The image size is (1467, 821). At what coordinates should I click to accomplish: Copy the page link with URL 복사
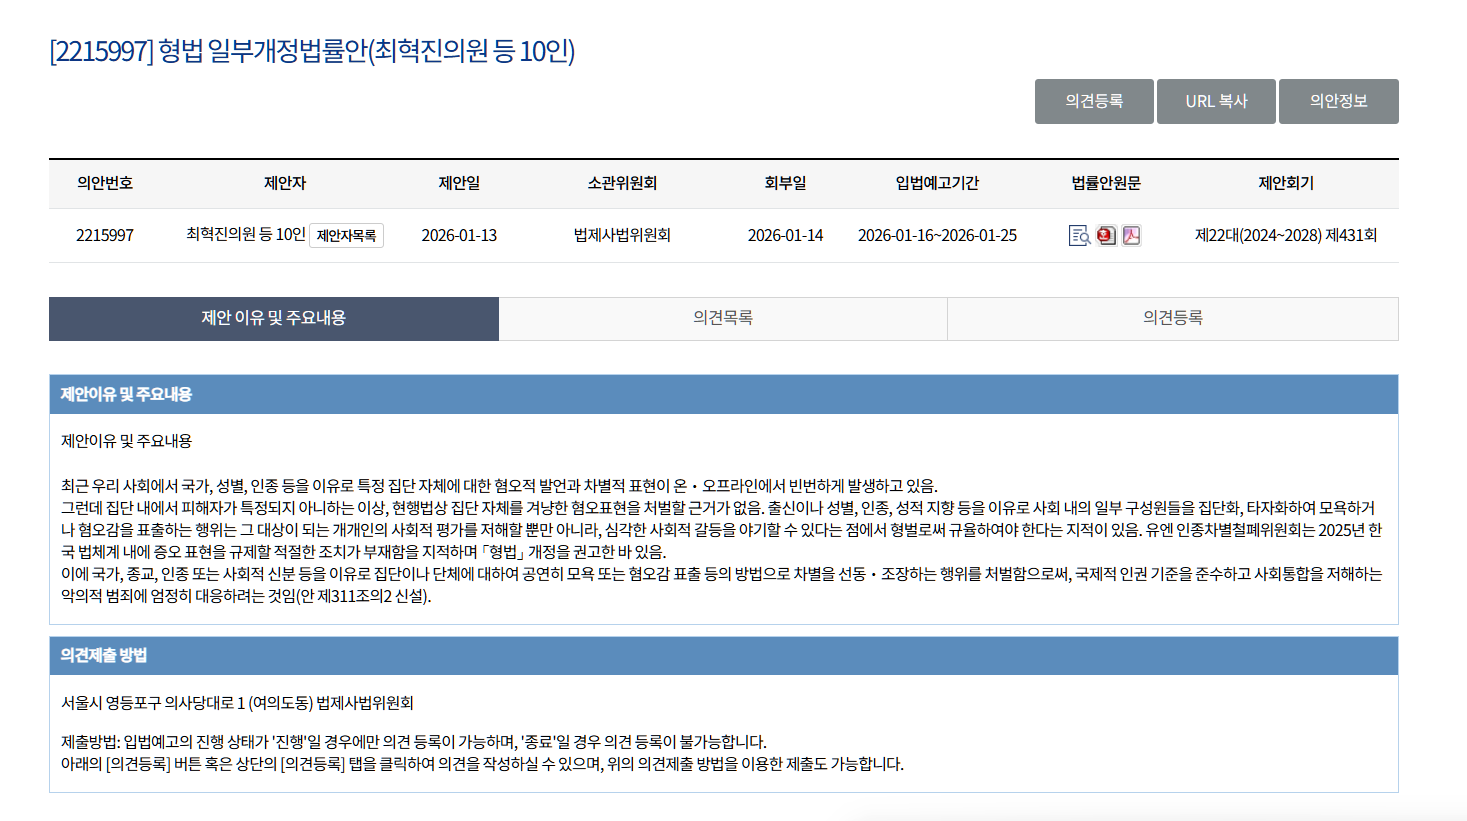point(1216,101)
